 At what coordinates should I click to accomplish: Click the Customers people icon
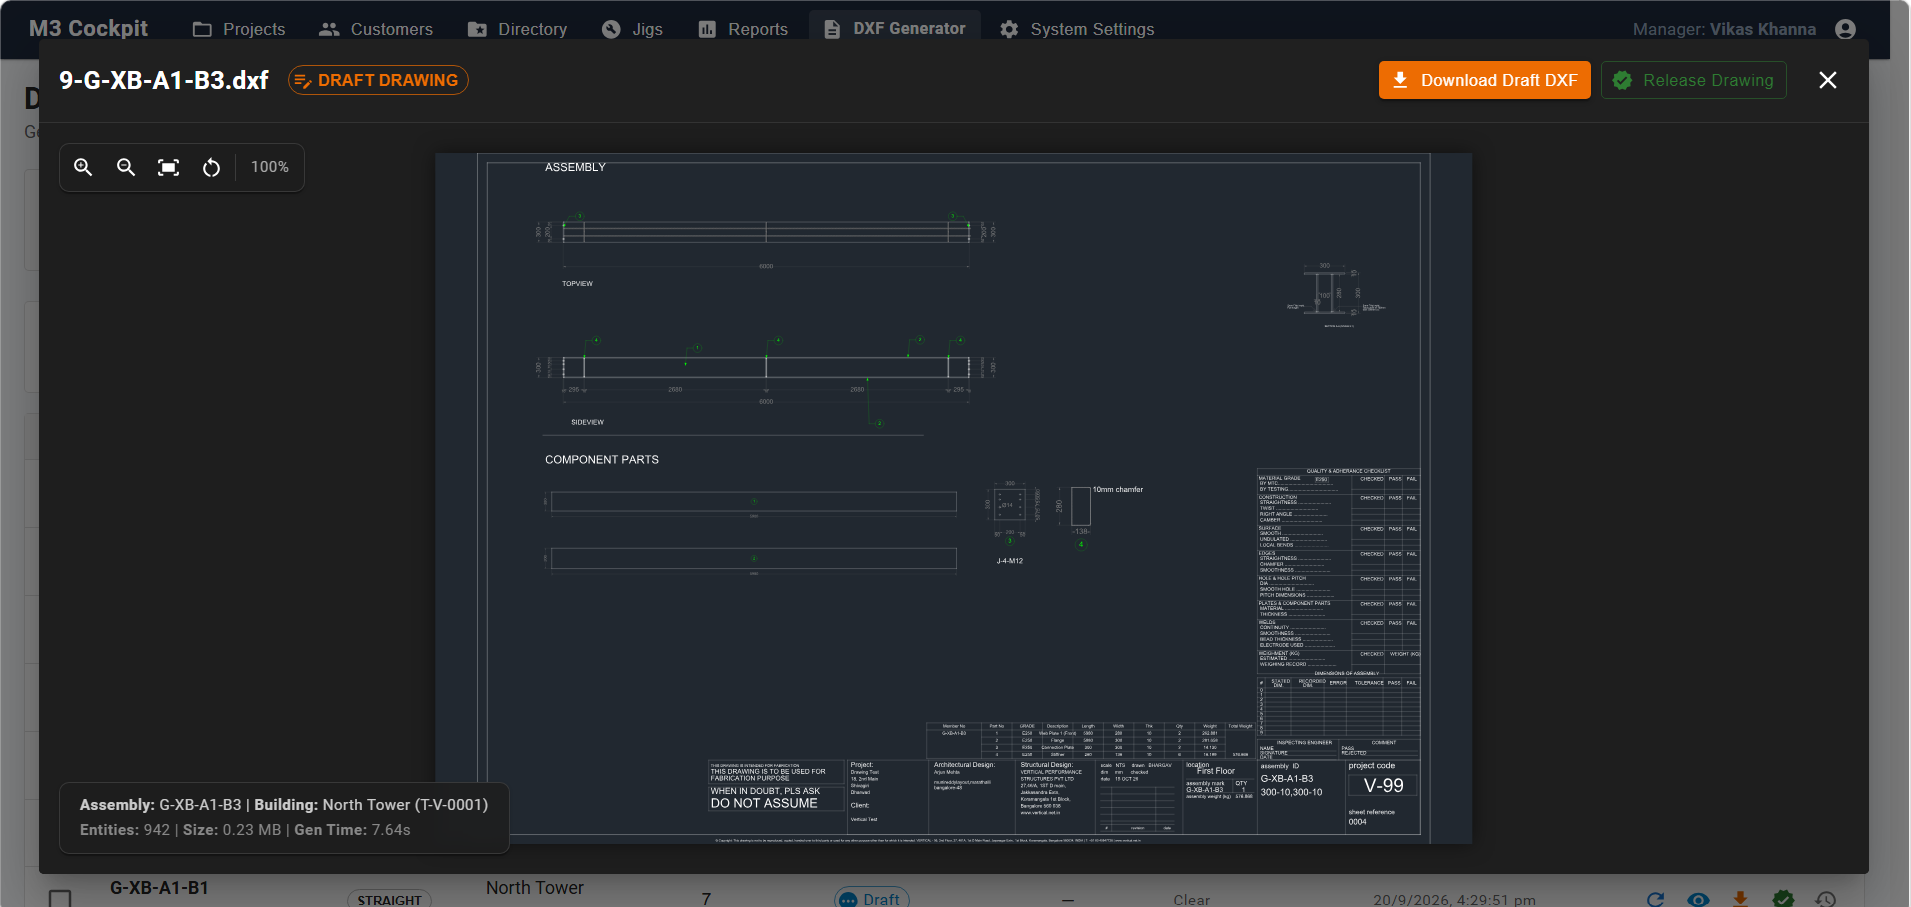coord(329,29)
